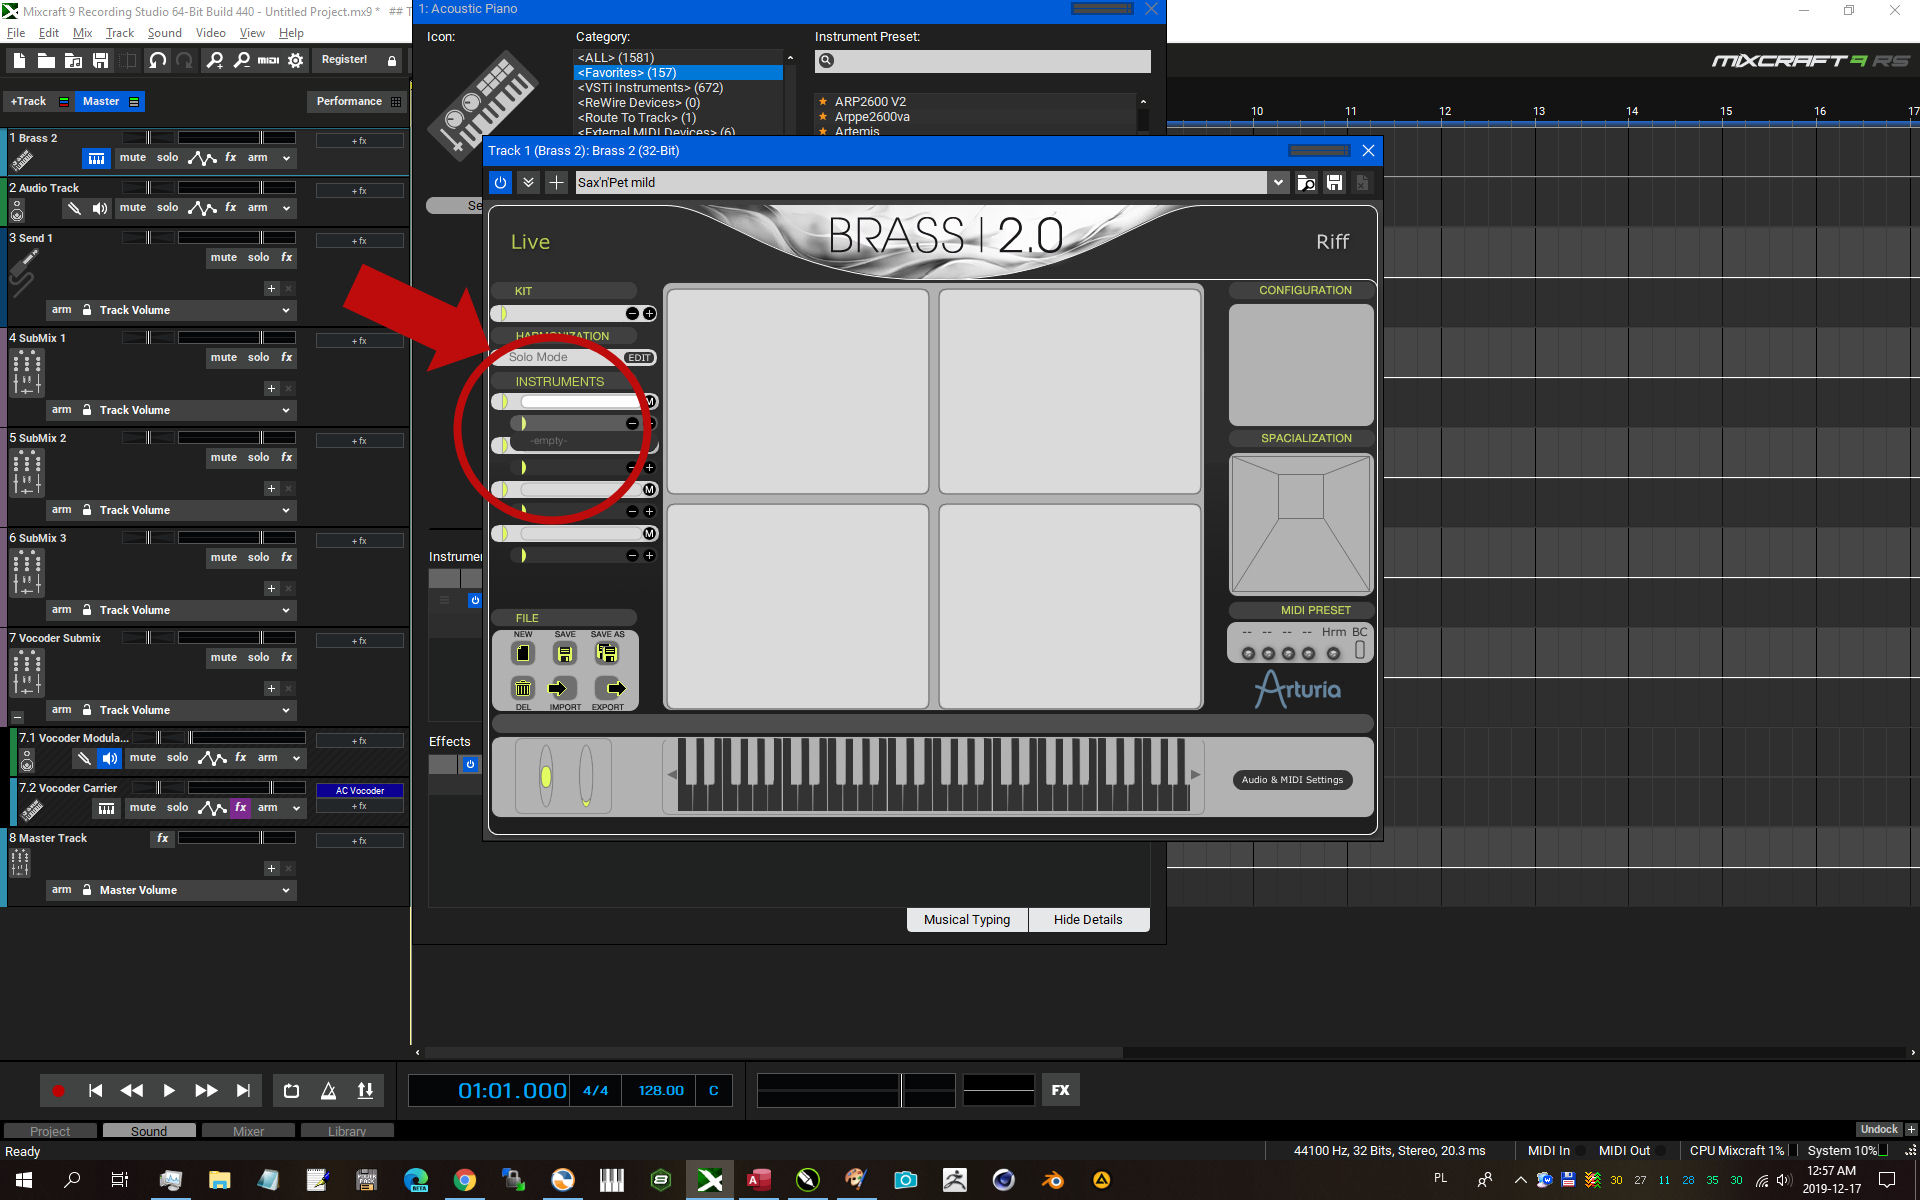
Task: Open preset browser folder icon in plugin window
Action: click(x=1306, y=182)
